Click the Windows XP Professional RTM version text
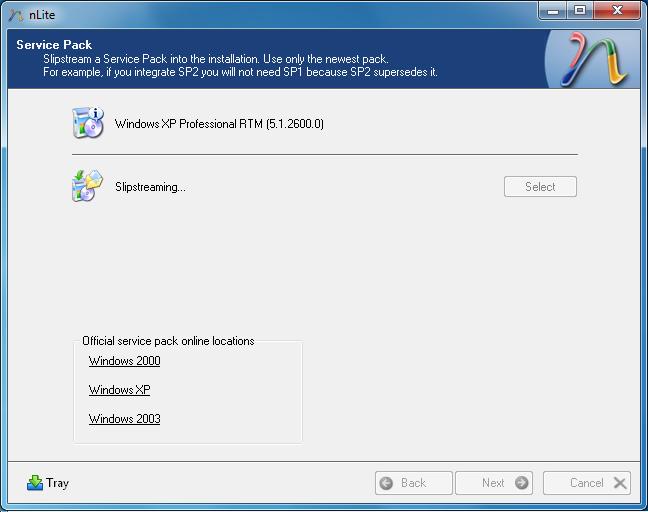 click(x=219, y=124)
